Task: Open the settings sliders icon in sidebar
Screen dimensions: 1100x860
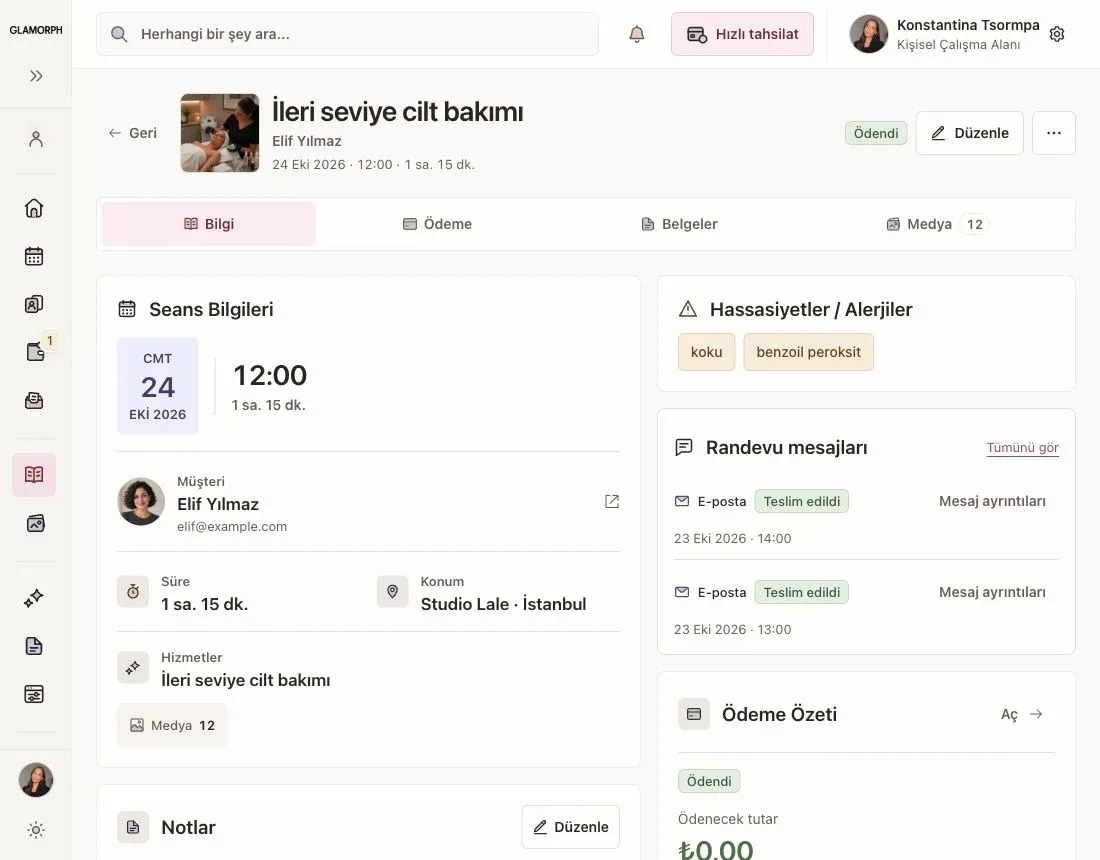Action: 34,694
